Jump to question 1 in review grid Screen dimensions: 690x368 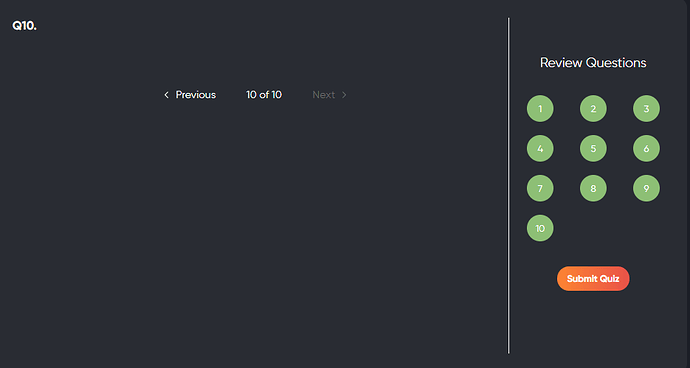pos(540,109)
